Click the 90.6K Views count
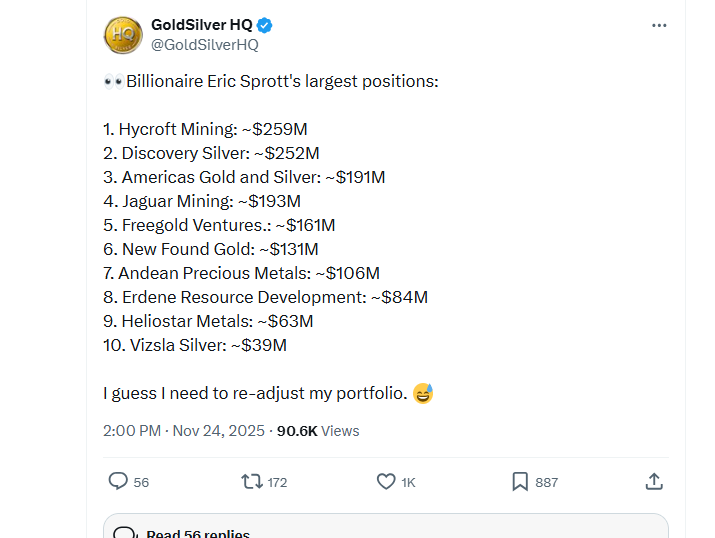Screen dimensions: 715x538 point(318,431)
